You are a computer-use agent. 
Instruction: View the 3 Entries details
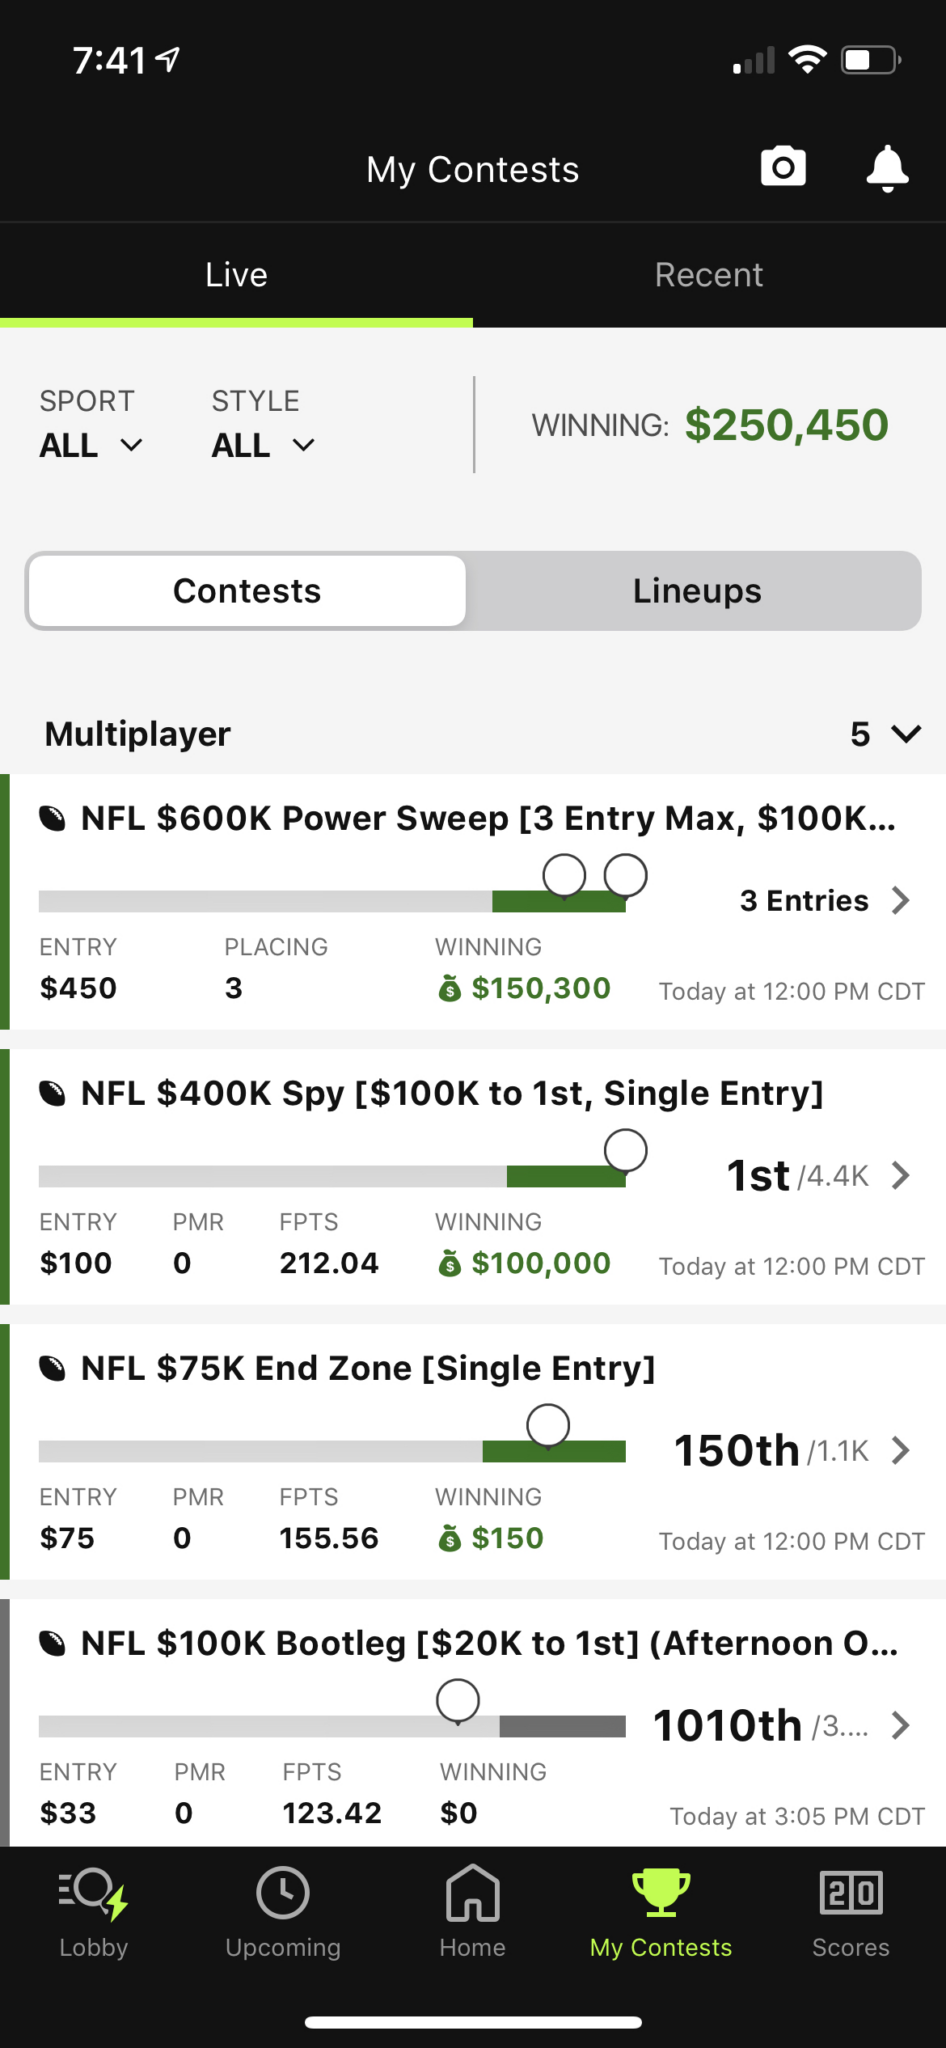(824, 900)
